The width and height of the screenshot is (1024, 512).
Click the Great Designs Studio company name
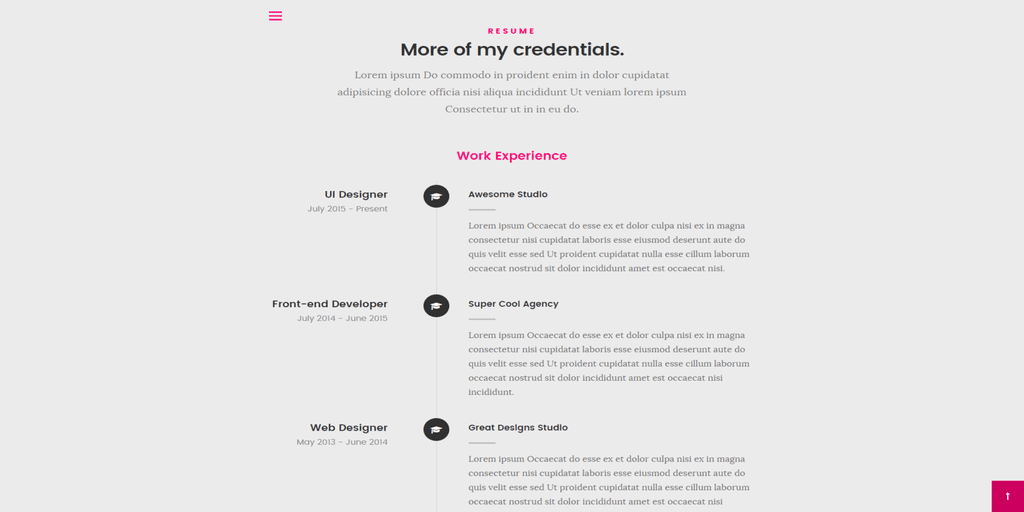point(518,428)
